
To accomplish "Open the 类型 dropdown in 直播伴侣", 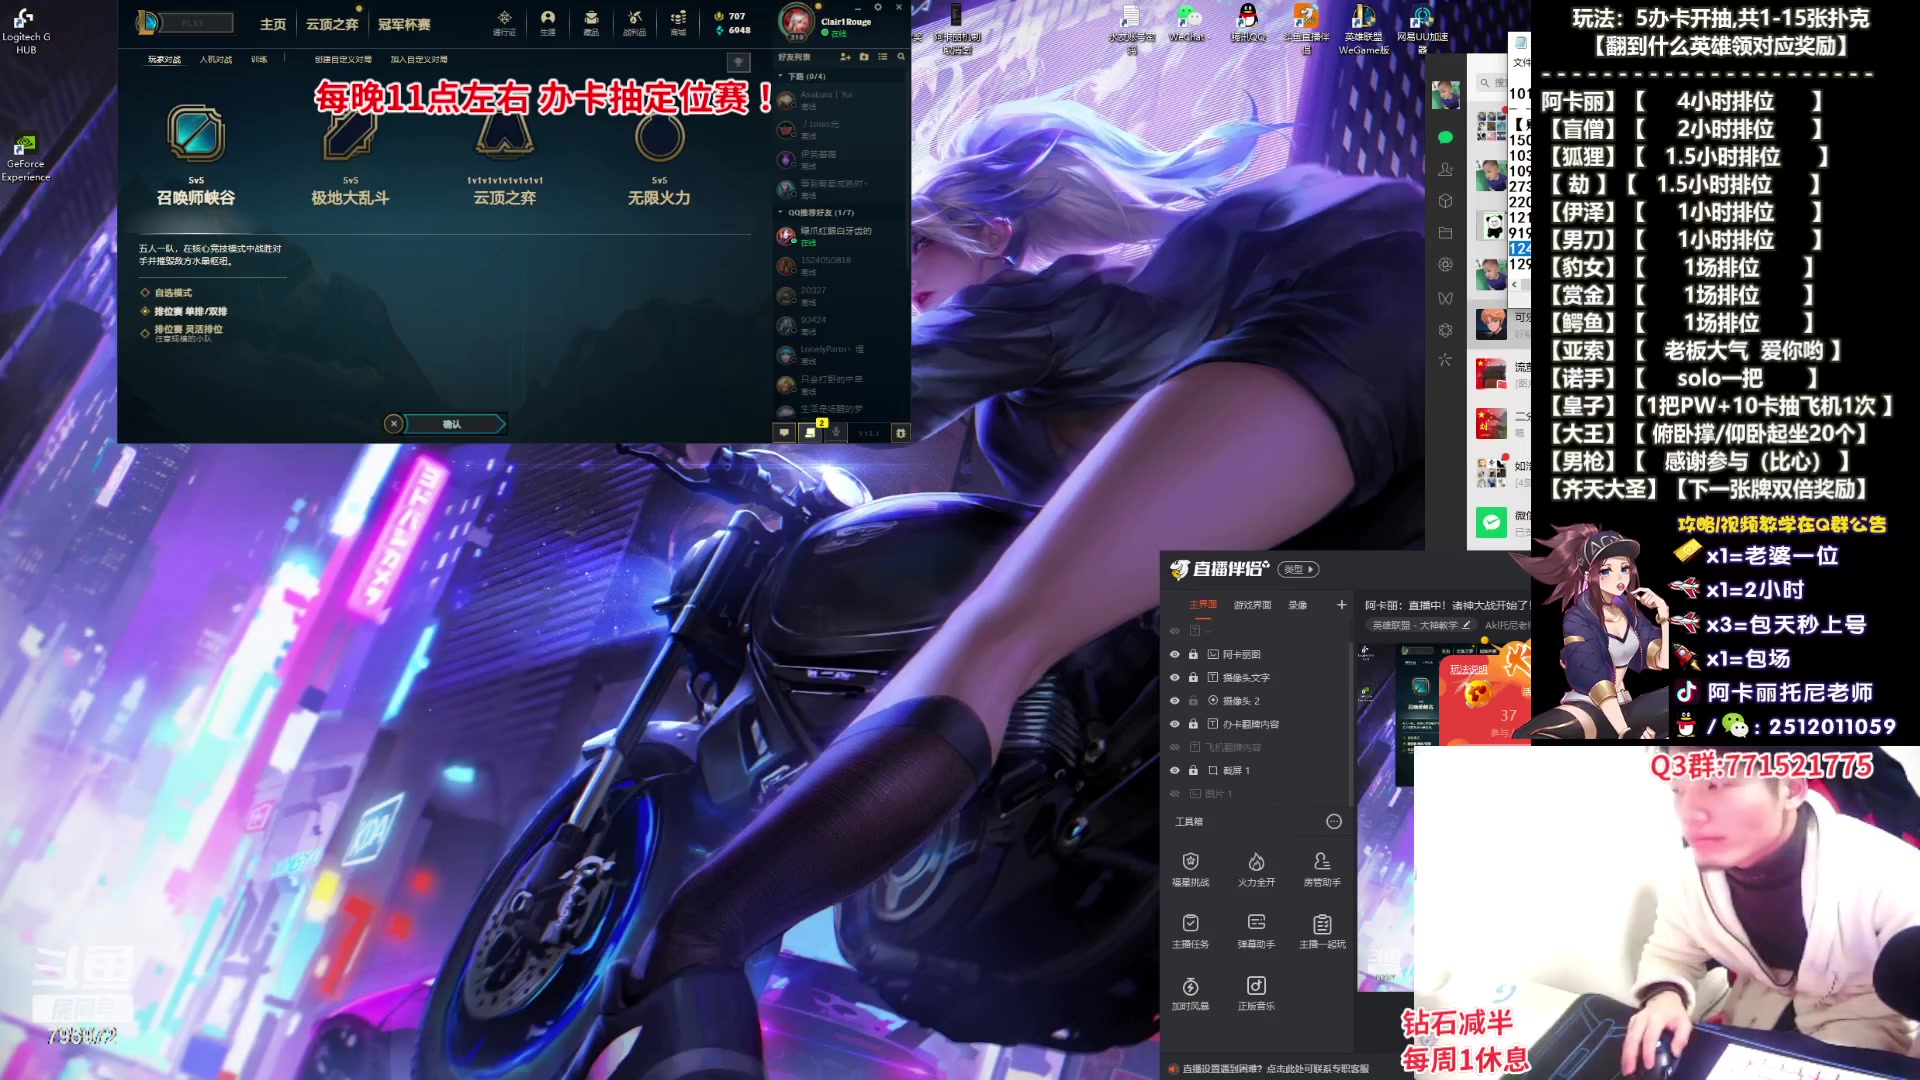I will coord(1299,569).
